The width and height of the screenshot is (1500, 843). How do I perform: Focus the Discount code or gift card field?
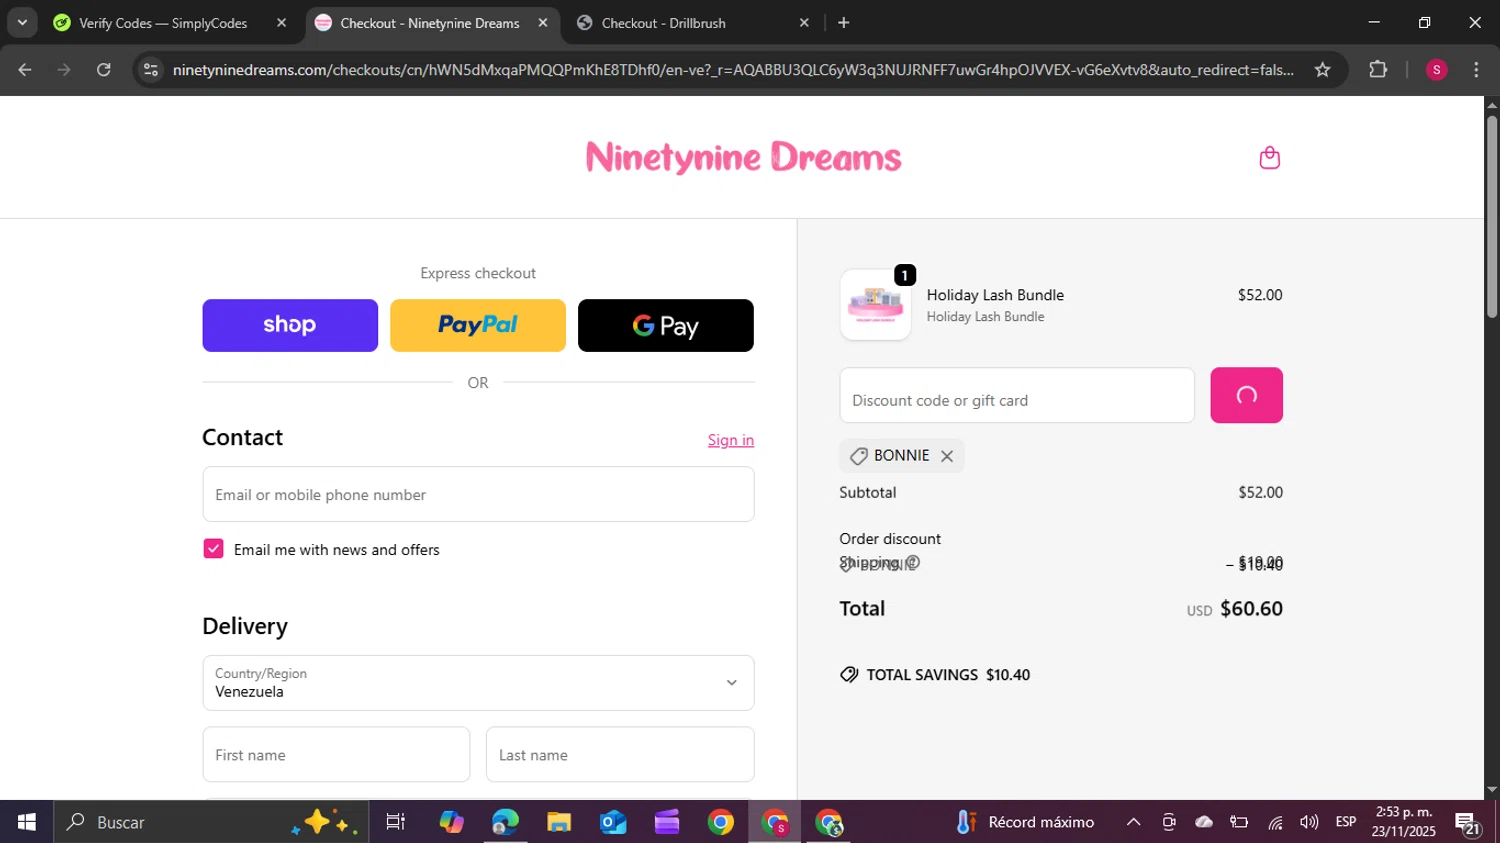tap(1017, 396)
